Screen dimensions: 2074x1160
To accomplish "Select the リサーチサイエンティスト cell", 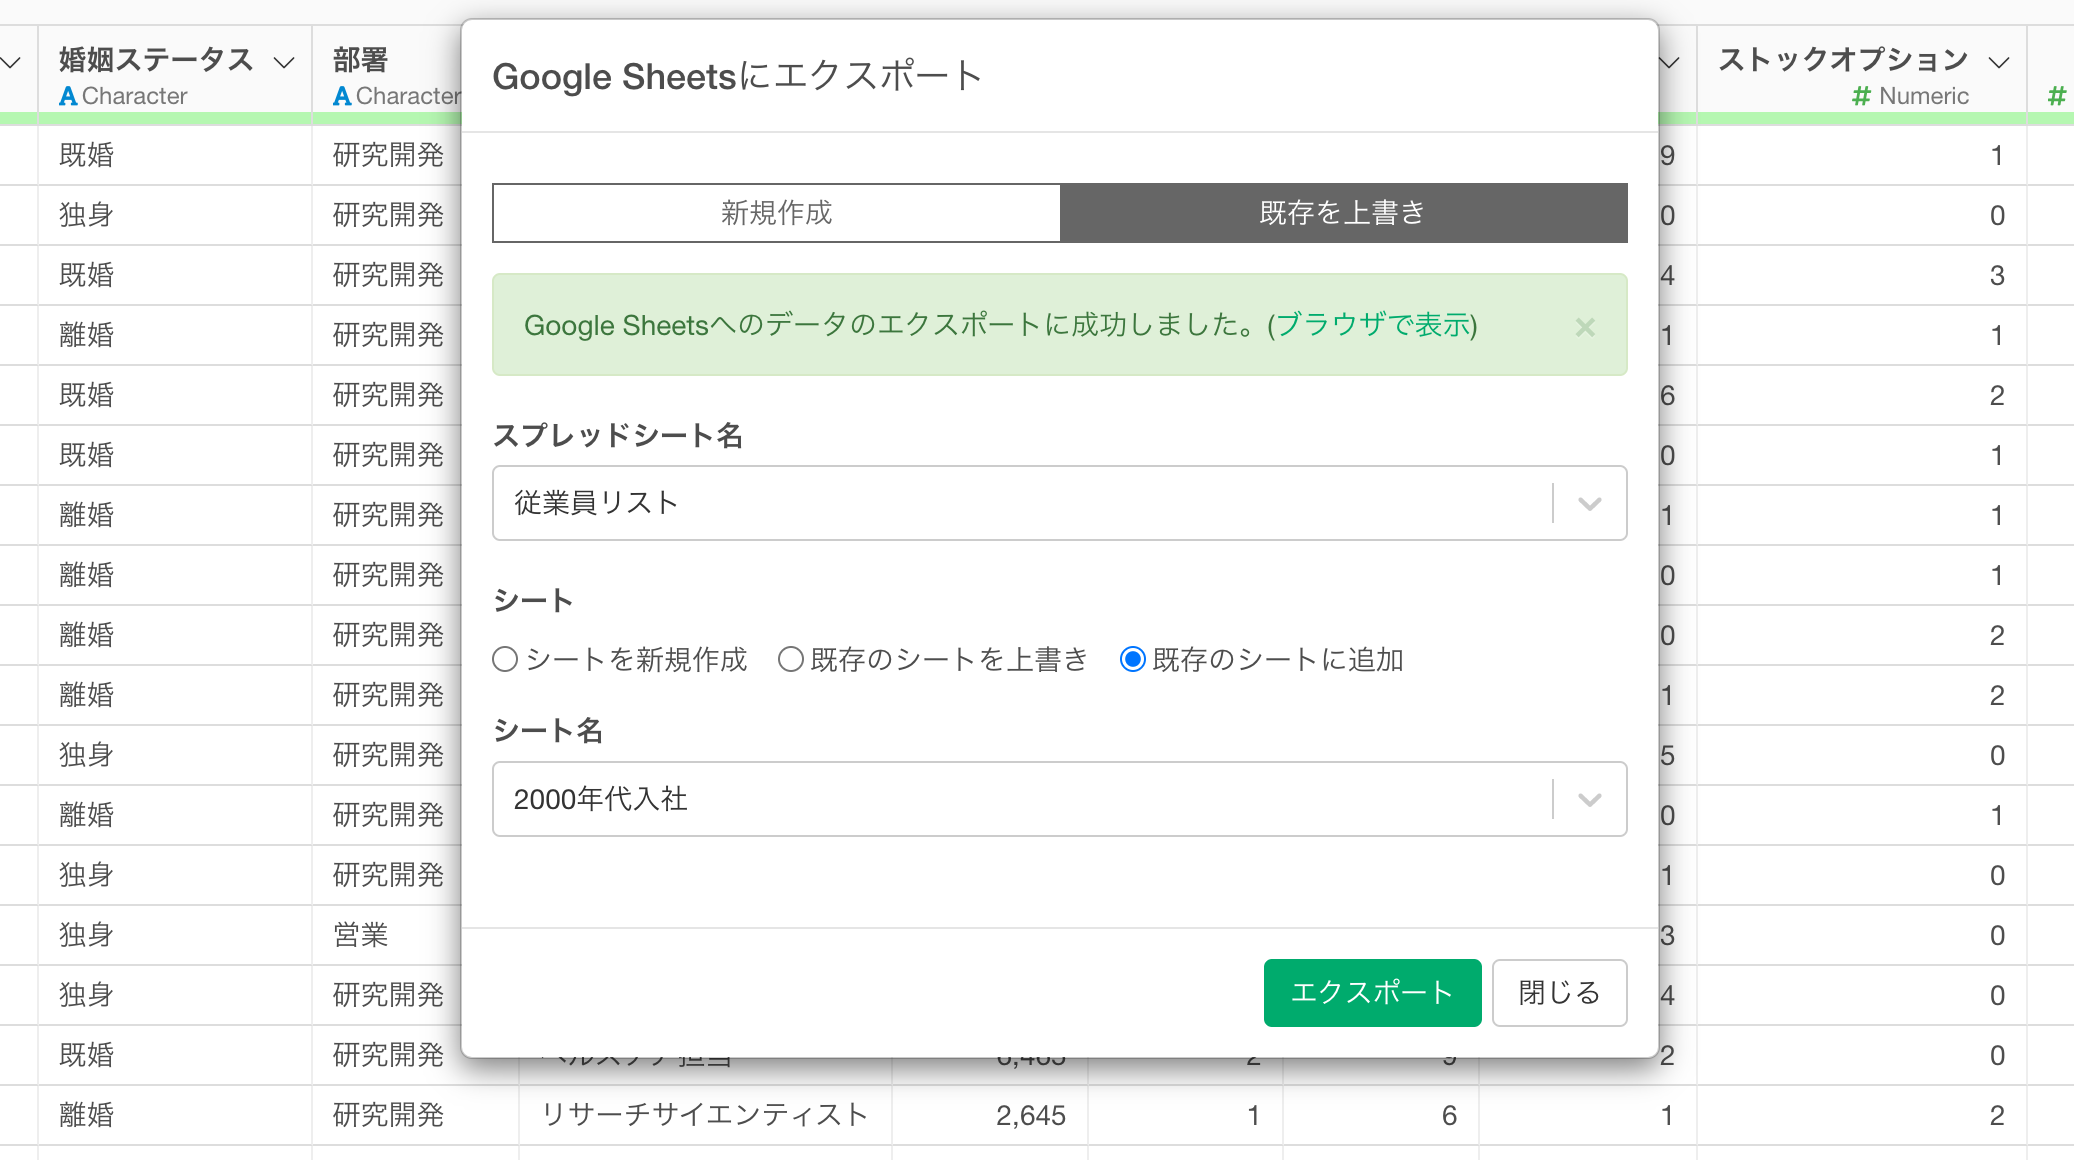I will 705,1115.
